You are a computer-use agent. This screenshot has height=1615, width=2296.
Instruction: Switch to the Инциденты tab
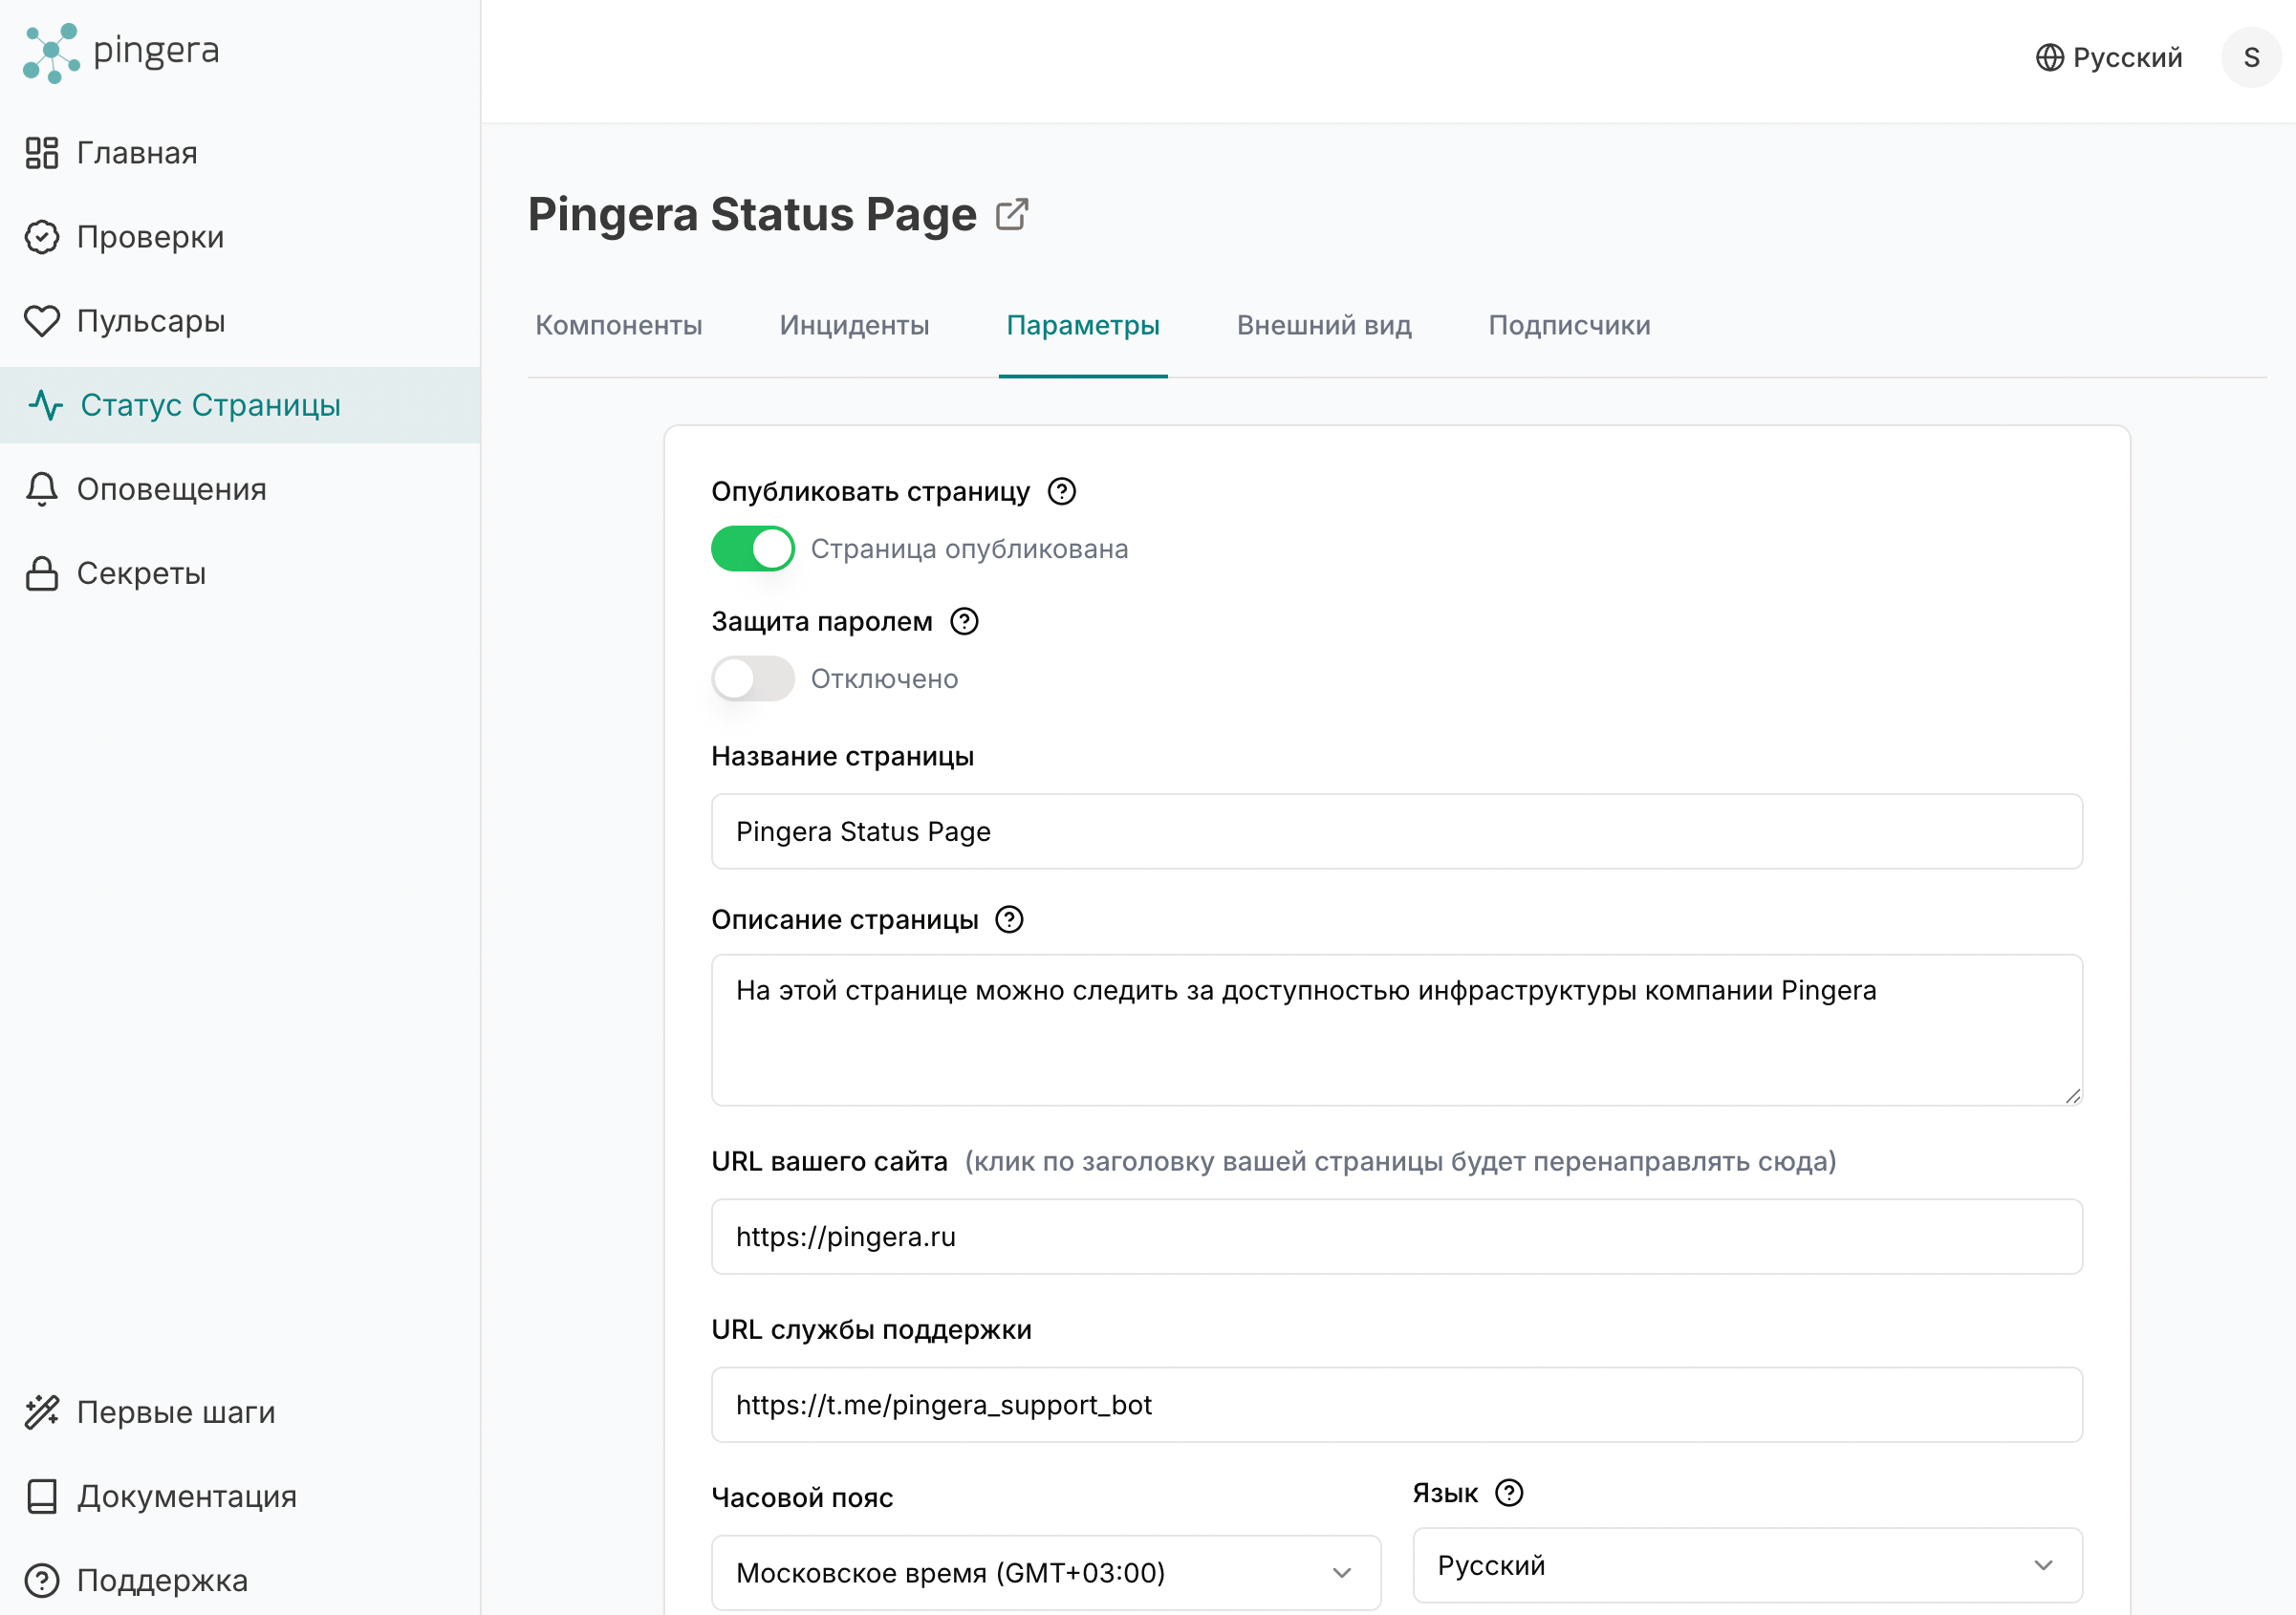tap(854, 325)
